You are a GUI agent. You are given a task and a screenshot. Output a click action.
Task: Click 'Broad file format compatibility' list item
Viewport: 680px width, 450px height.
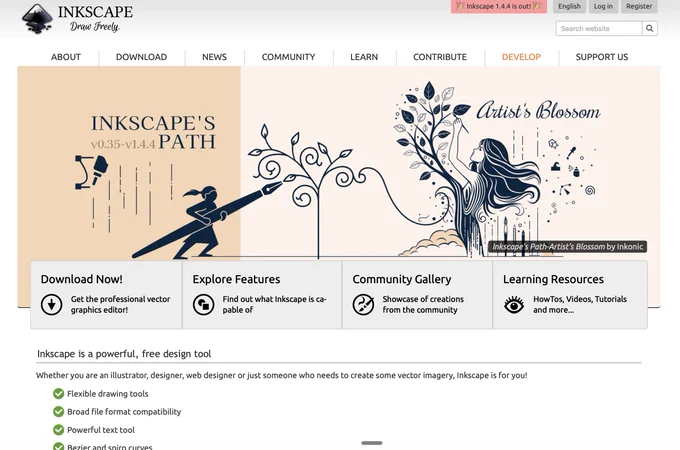tap(124, 412)
